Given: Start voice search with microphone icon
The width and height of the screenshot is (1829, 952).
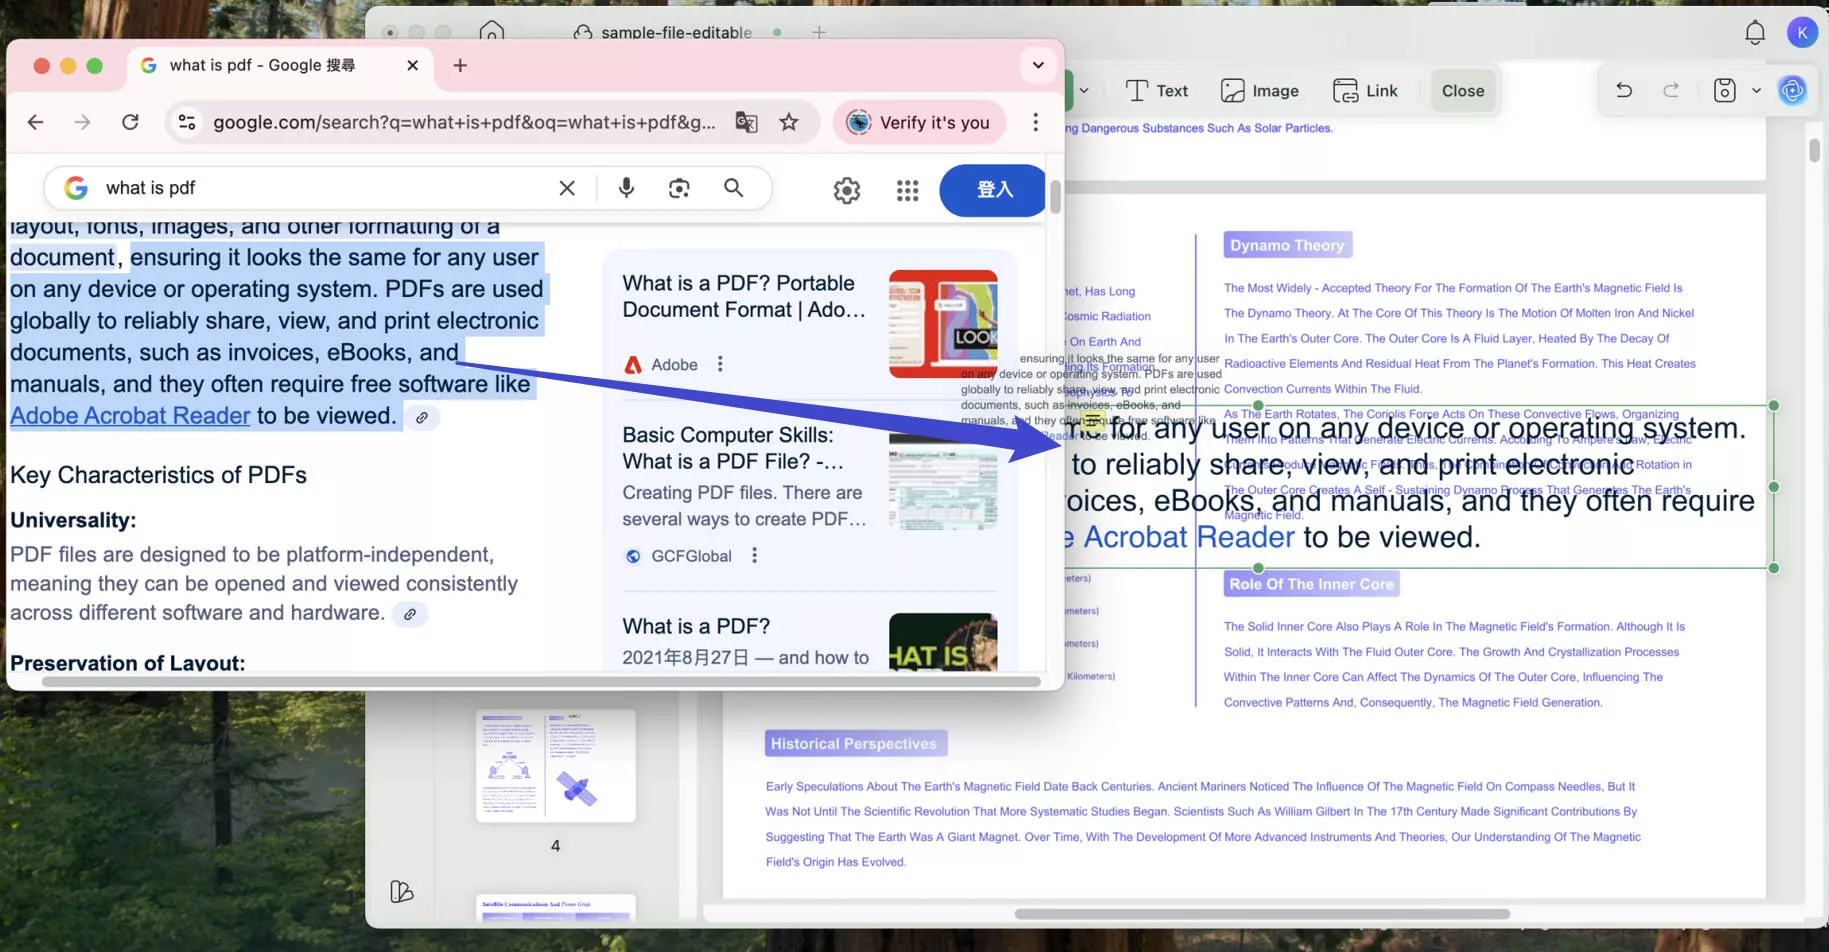Looking at the screenshot, I should [626, 188].
